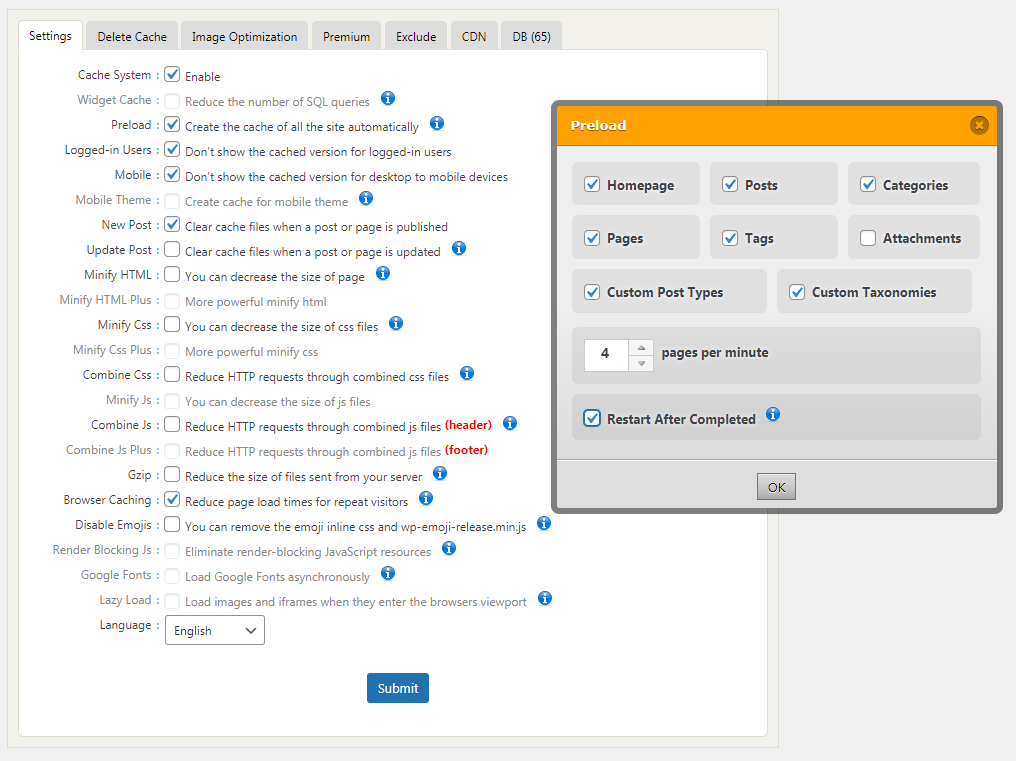Toggle Browser Caching checkbox
1016x761 pixels.
(x=172, y=500)
